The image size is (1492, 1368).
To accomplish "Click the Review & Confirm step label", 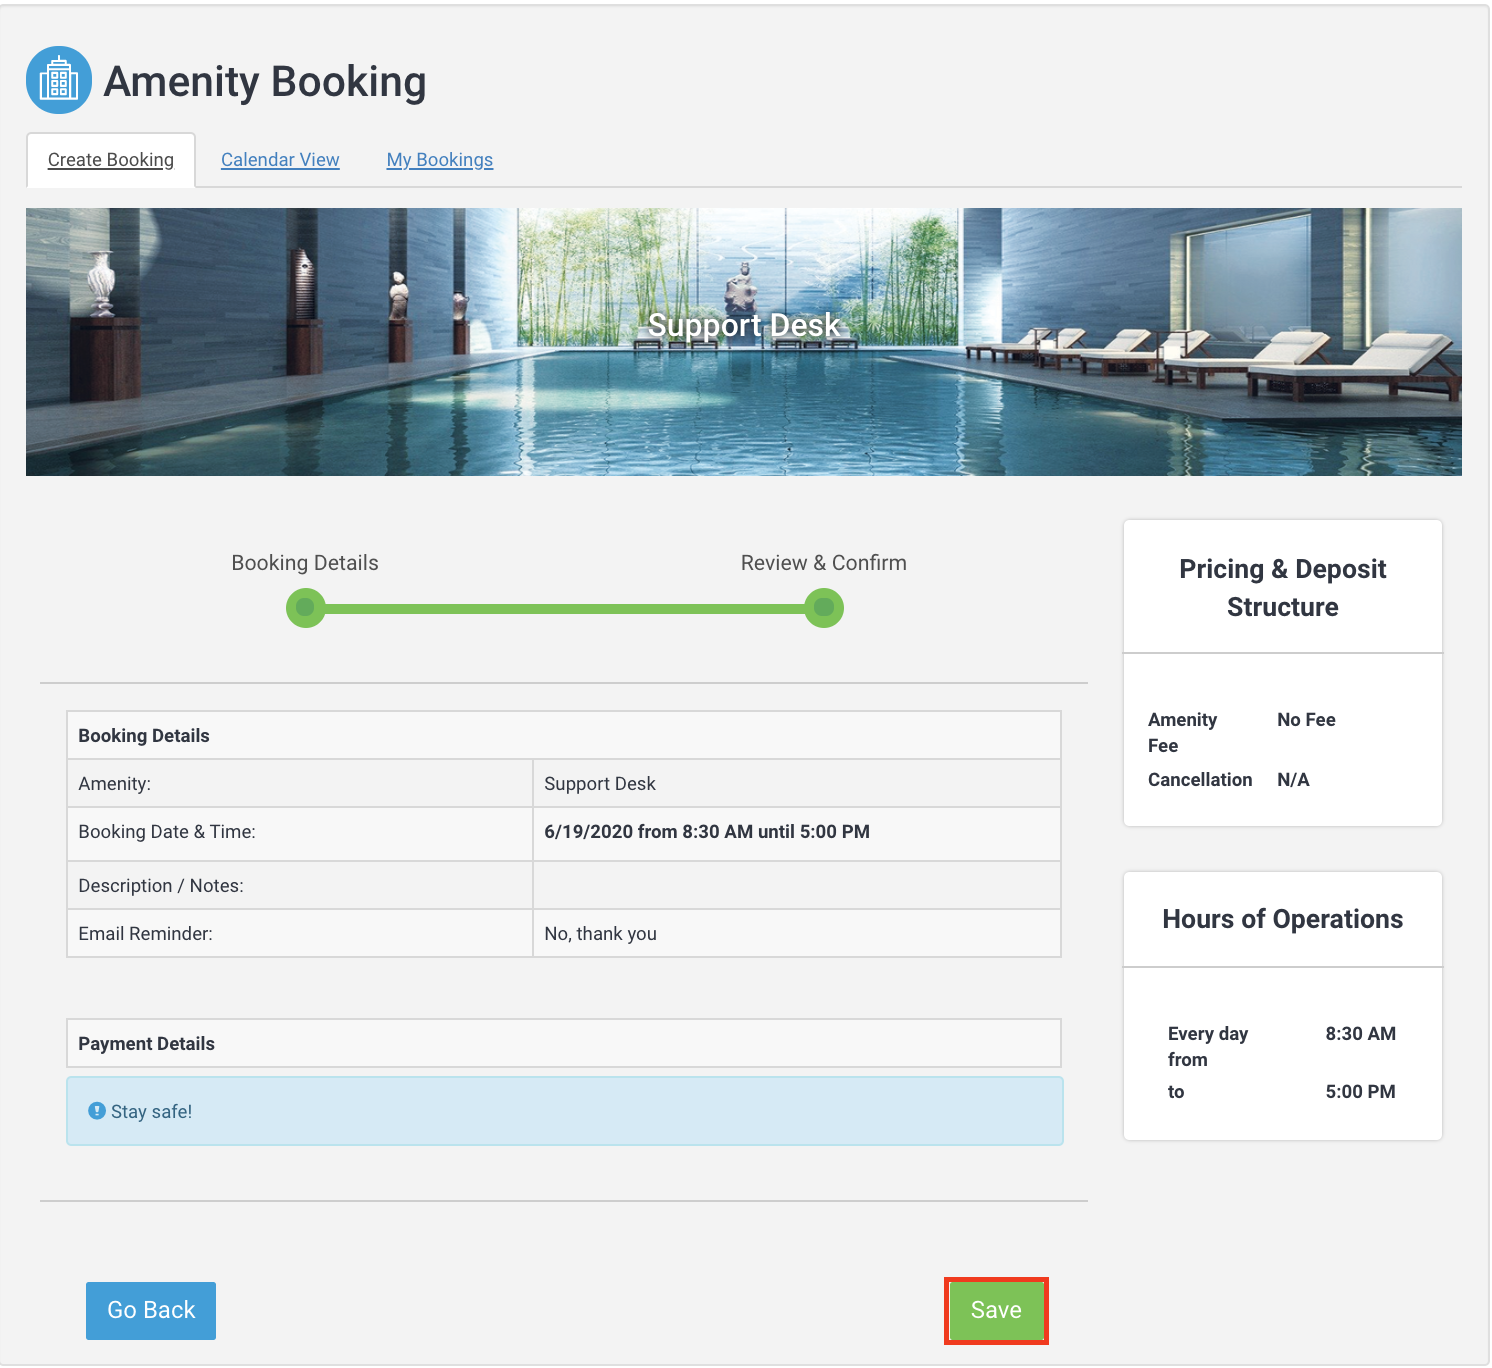I will click(x=823, y=563).
